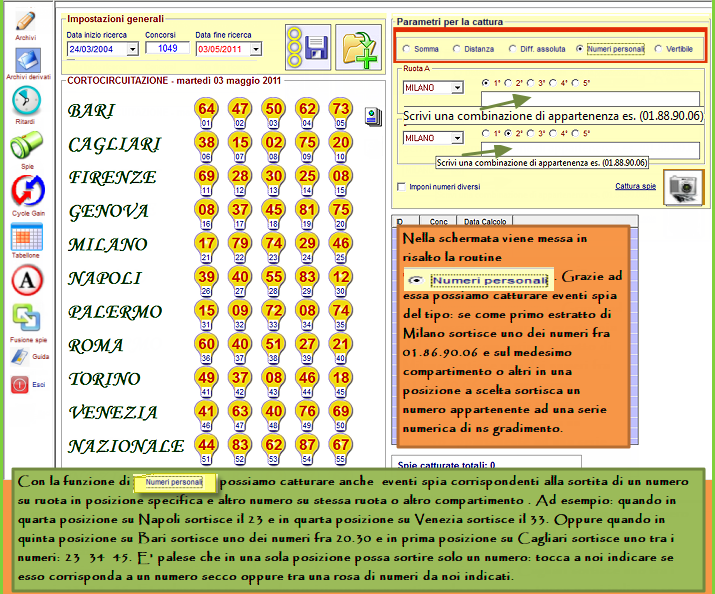715x594 pixels.
Task: Click the camera Cattura spie icon
Action: pos(684,187)
